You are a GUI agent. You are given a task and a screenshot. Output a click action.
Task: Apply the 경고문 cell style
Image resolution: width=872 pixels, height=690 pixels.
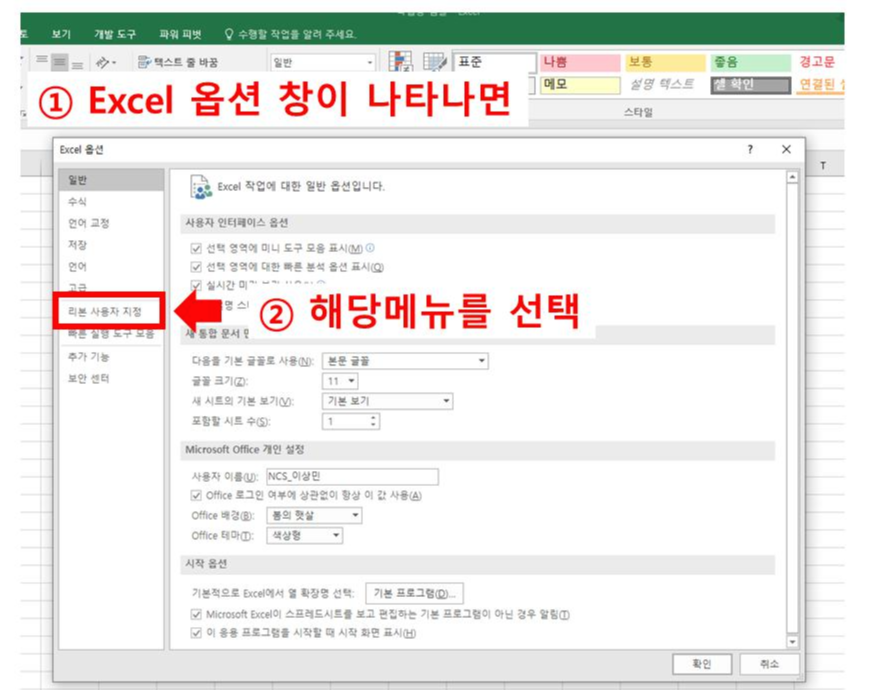(818, 62)
